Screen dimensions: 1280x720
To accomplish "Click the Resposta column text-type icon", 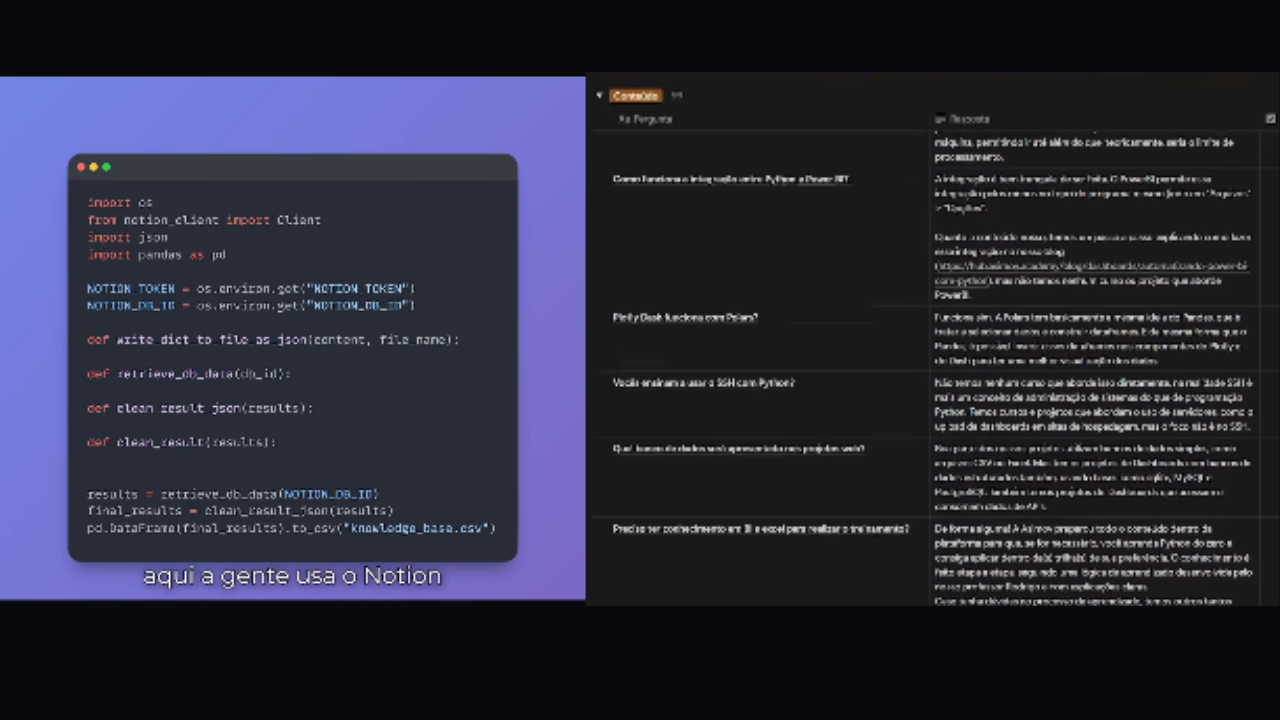I will pos(940,119).
